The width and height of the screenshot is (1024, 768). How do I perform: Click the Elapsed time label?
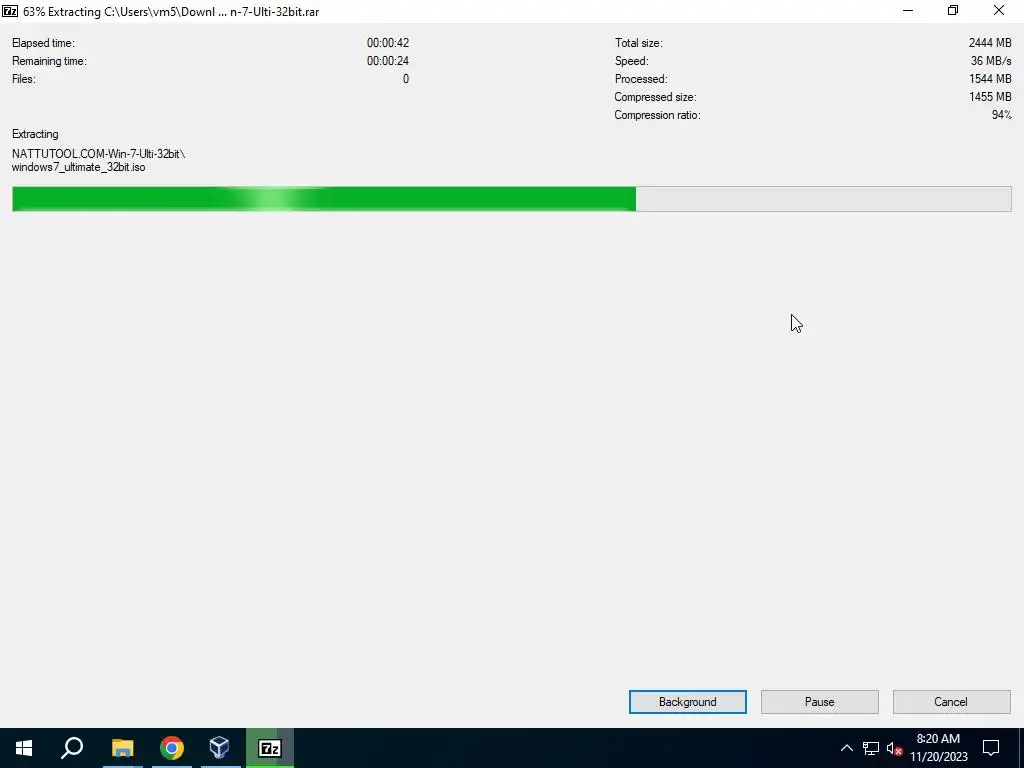coord(43,43)
